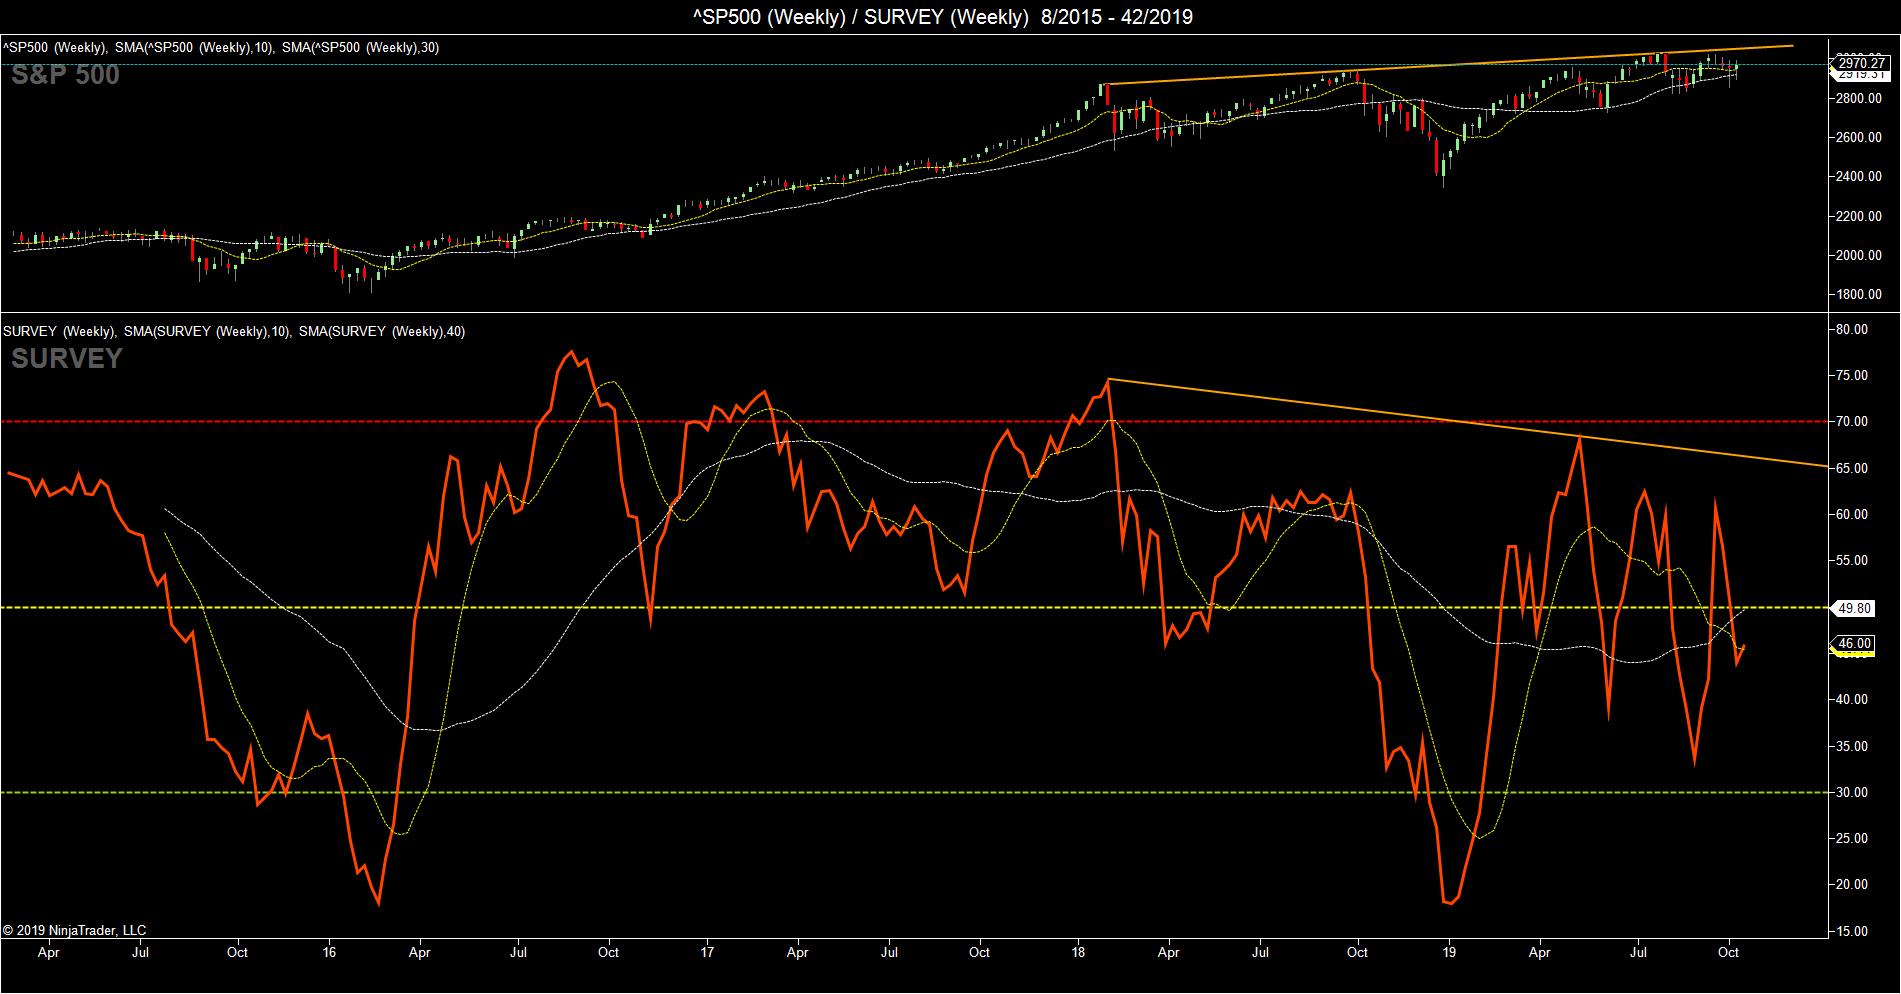
Task: Select the yellow dashed 50.00 level line
Action: coord(914,607)
